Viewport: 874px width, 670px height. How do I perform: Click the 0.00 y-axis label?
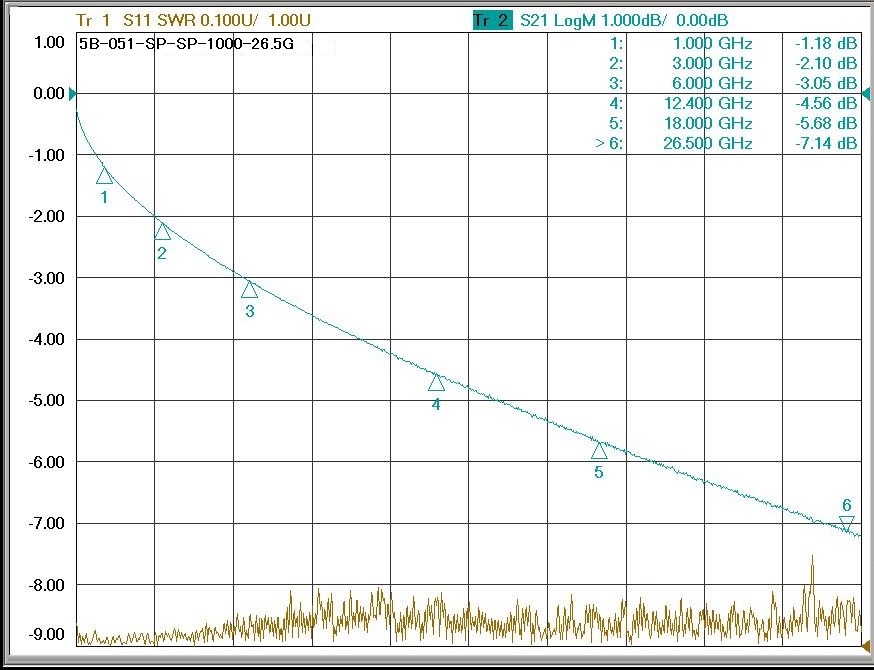pos(50,94)
